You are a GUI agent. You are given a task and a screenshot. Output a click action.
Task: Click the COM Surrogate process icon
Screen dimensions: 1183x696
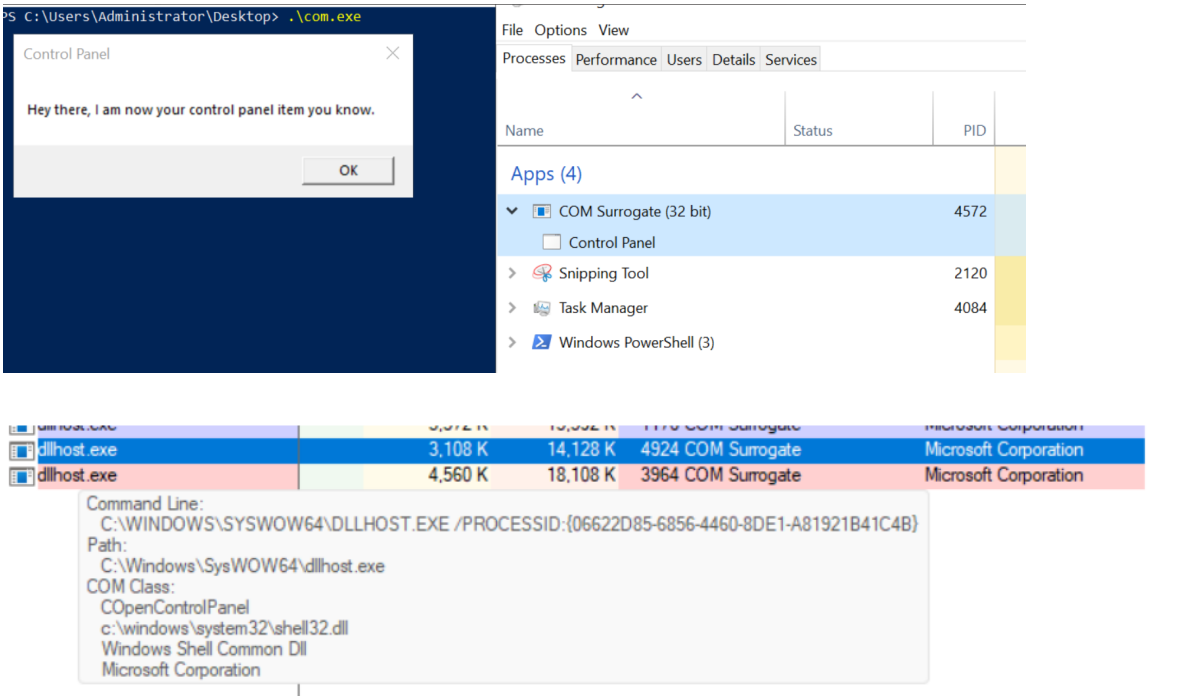pyautogui.click(x=542, y=212)
